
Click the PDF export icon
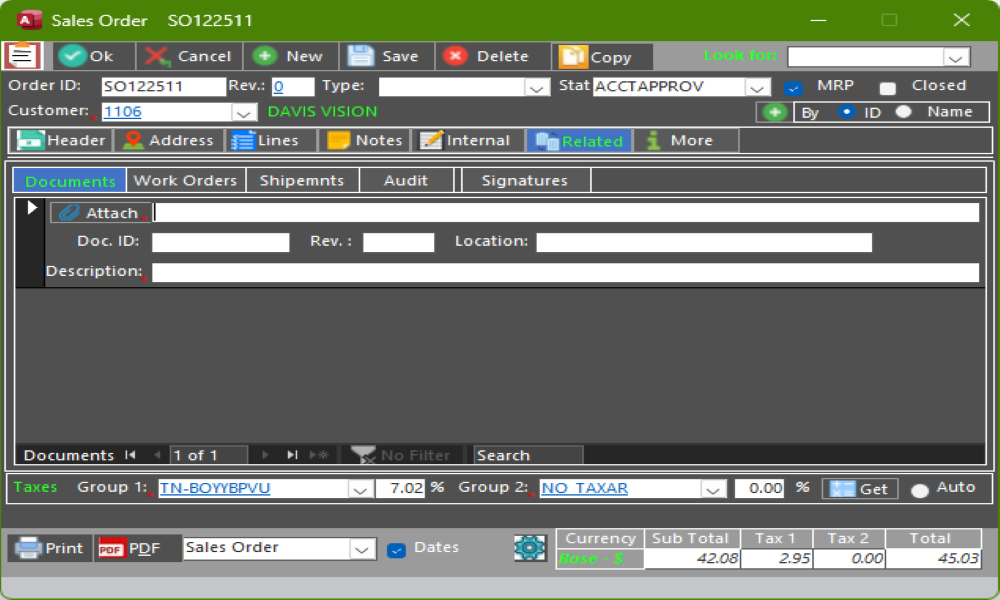pos(110,548)
